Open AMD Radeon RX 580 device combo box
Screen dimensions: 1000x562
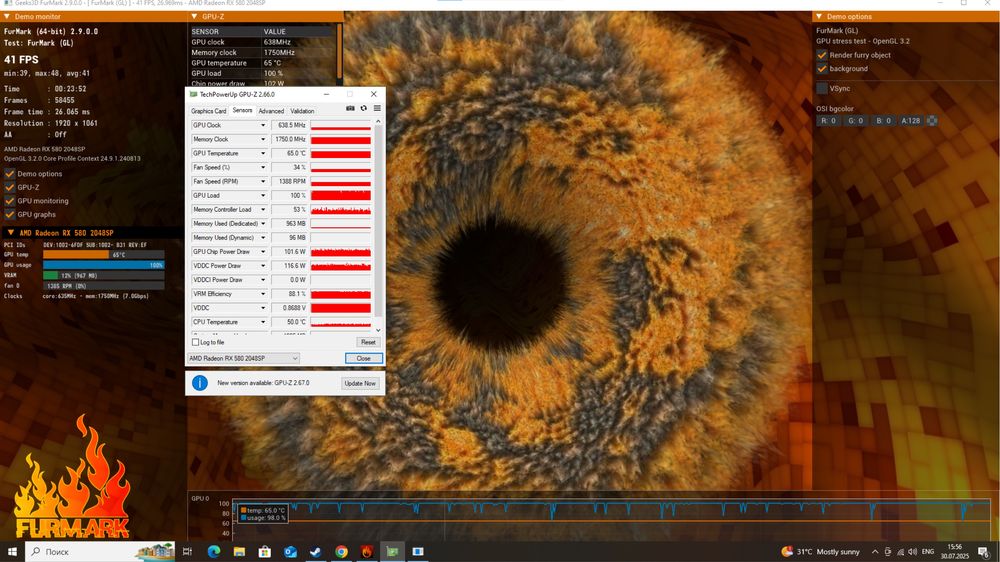(244, 359)
